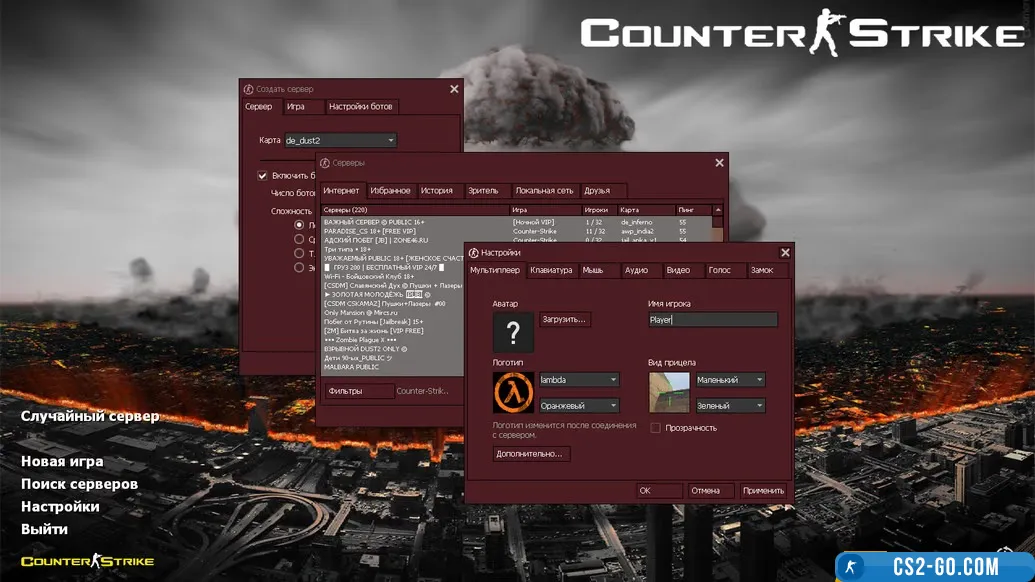Switch to the Клавиатура settings tab
The width and height of the screenshot is (1035, 582).
point(551,270)
